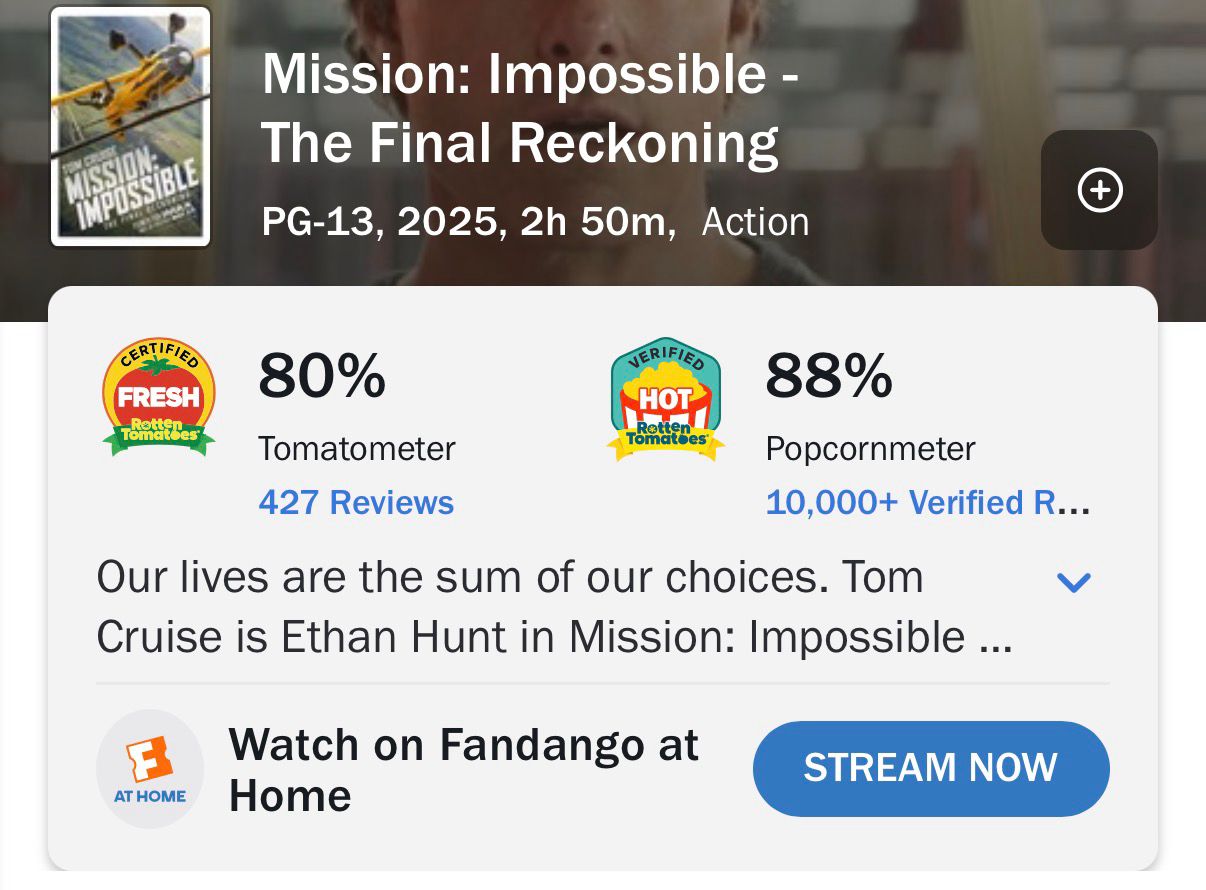The image size is (1206, 890).
Task: Select the Popcornmeter label
Action: click(870, 449)
